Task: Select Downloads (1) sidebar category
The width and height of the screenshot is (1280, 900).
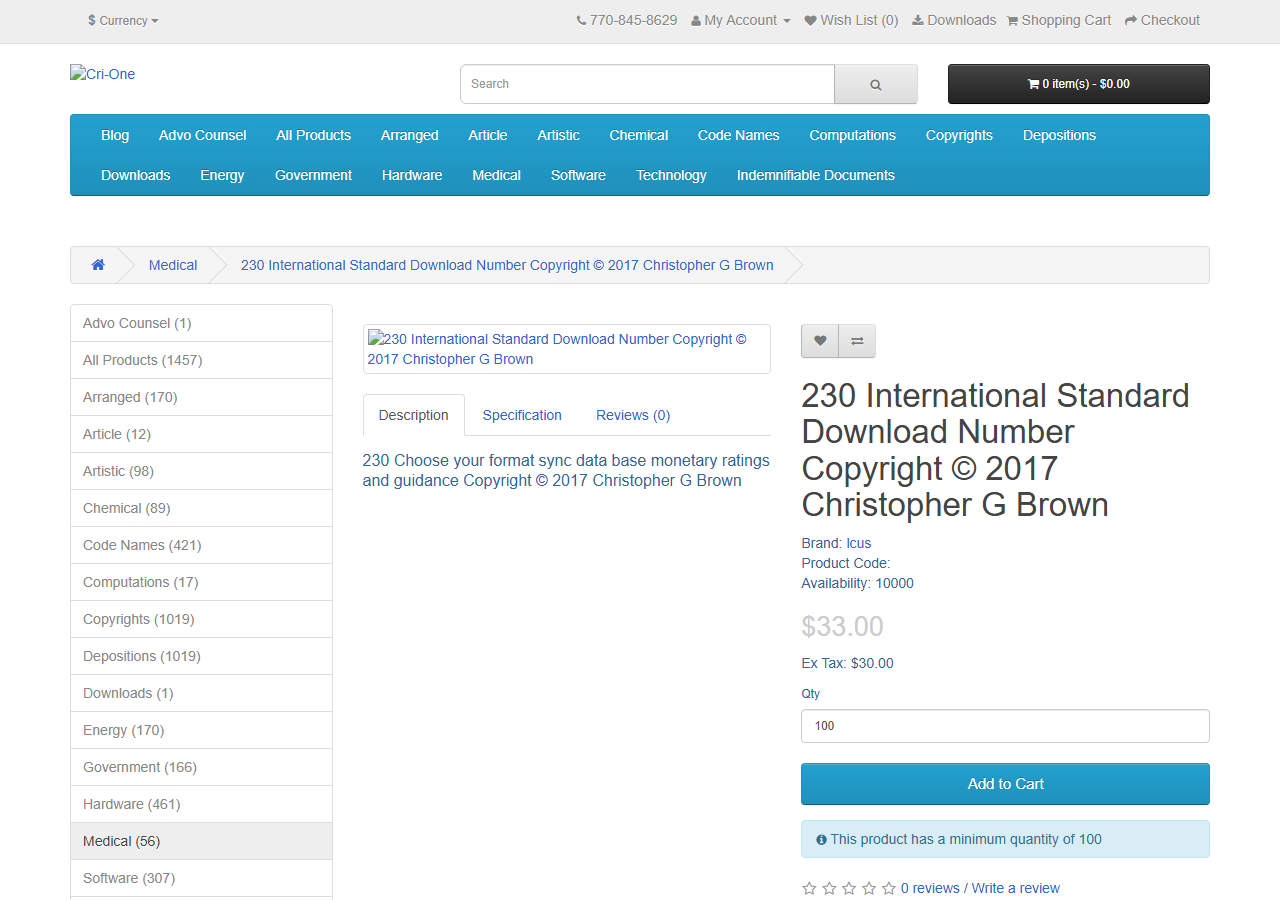Action: 201,693
